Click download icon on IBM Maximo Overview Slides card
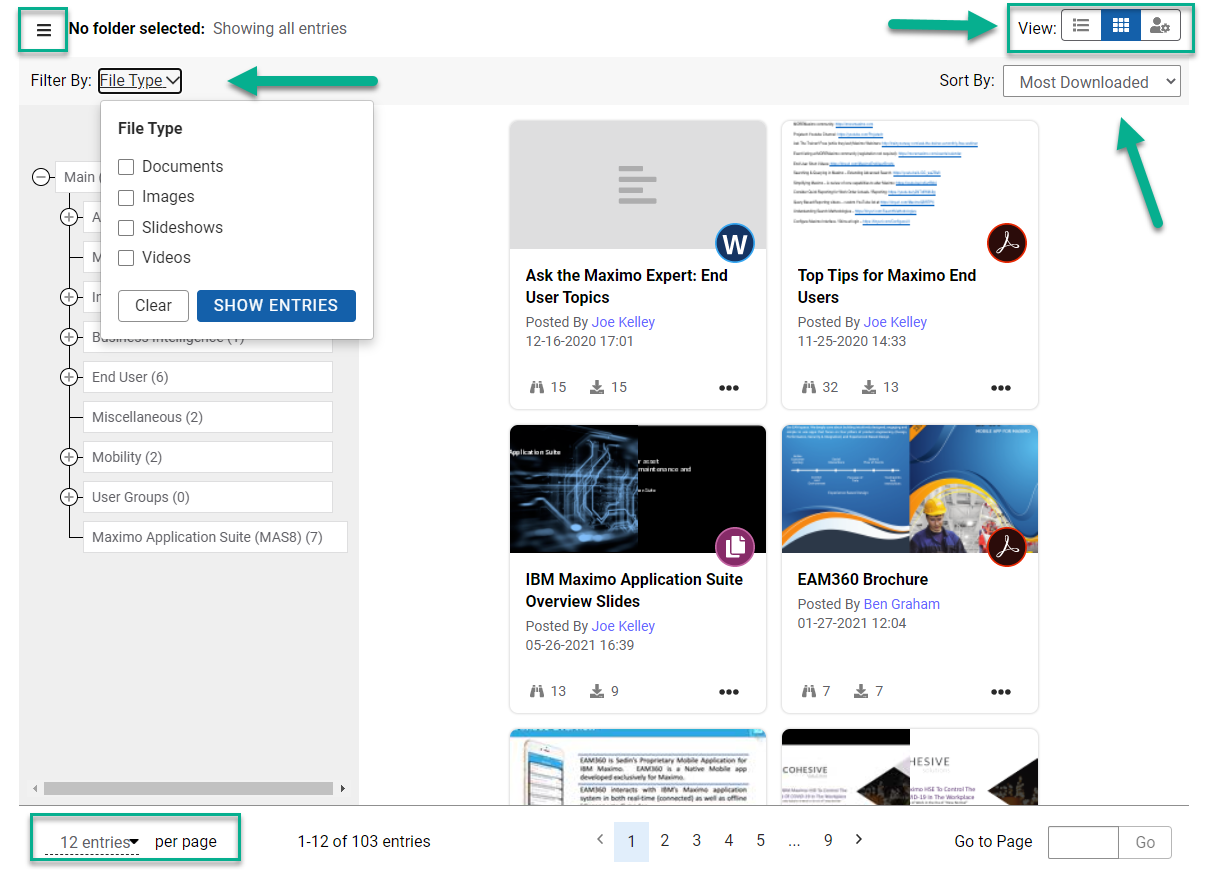Viewport: 1207px width, 870px height. click(x=597, y=691)
